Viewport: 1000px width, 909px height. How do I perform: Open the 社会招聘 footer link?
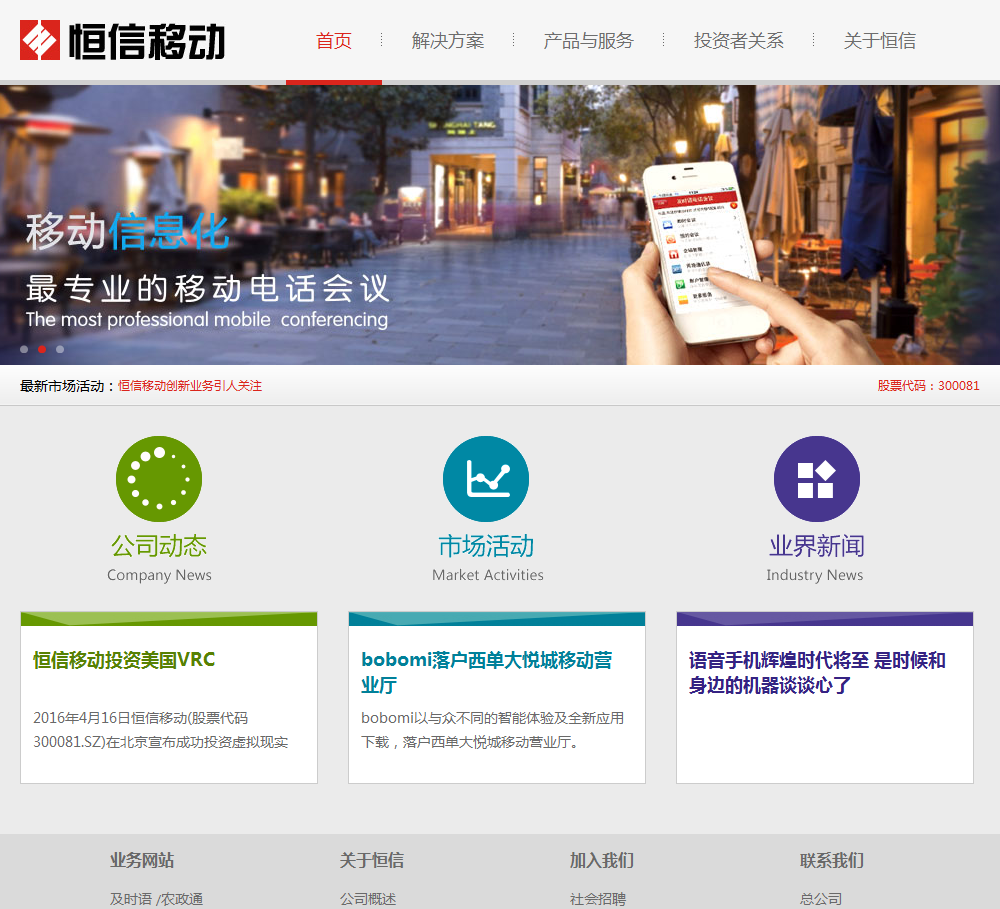pos(598,899)
